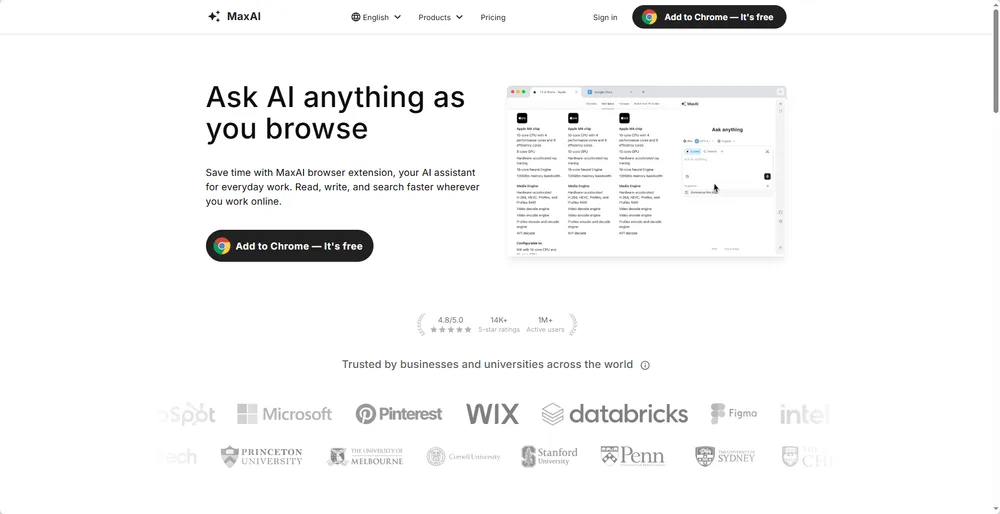Screen dimensions: 1000x514
Task: Click the Princeton University logo
Action: pyautogui.click(x=261, y=457)
